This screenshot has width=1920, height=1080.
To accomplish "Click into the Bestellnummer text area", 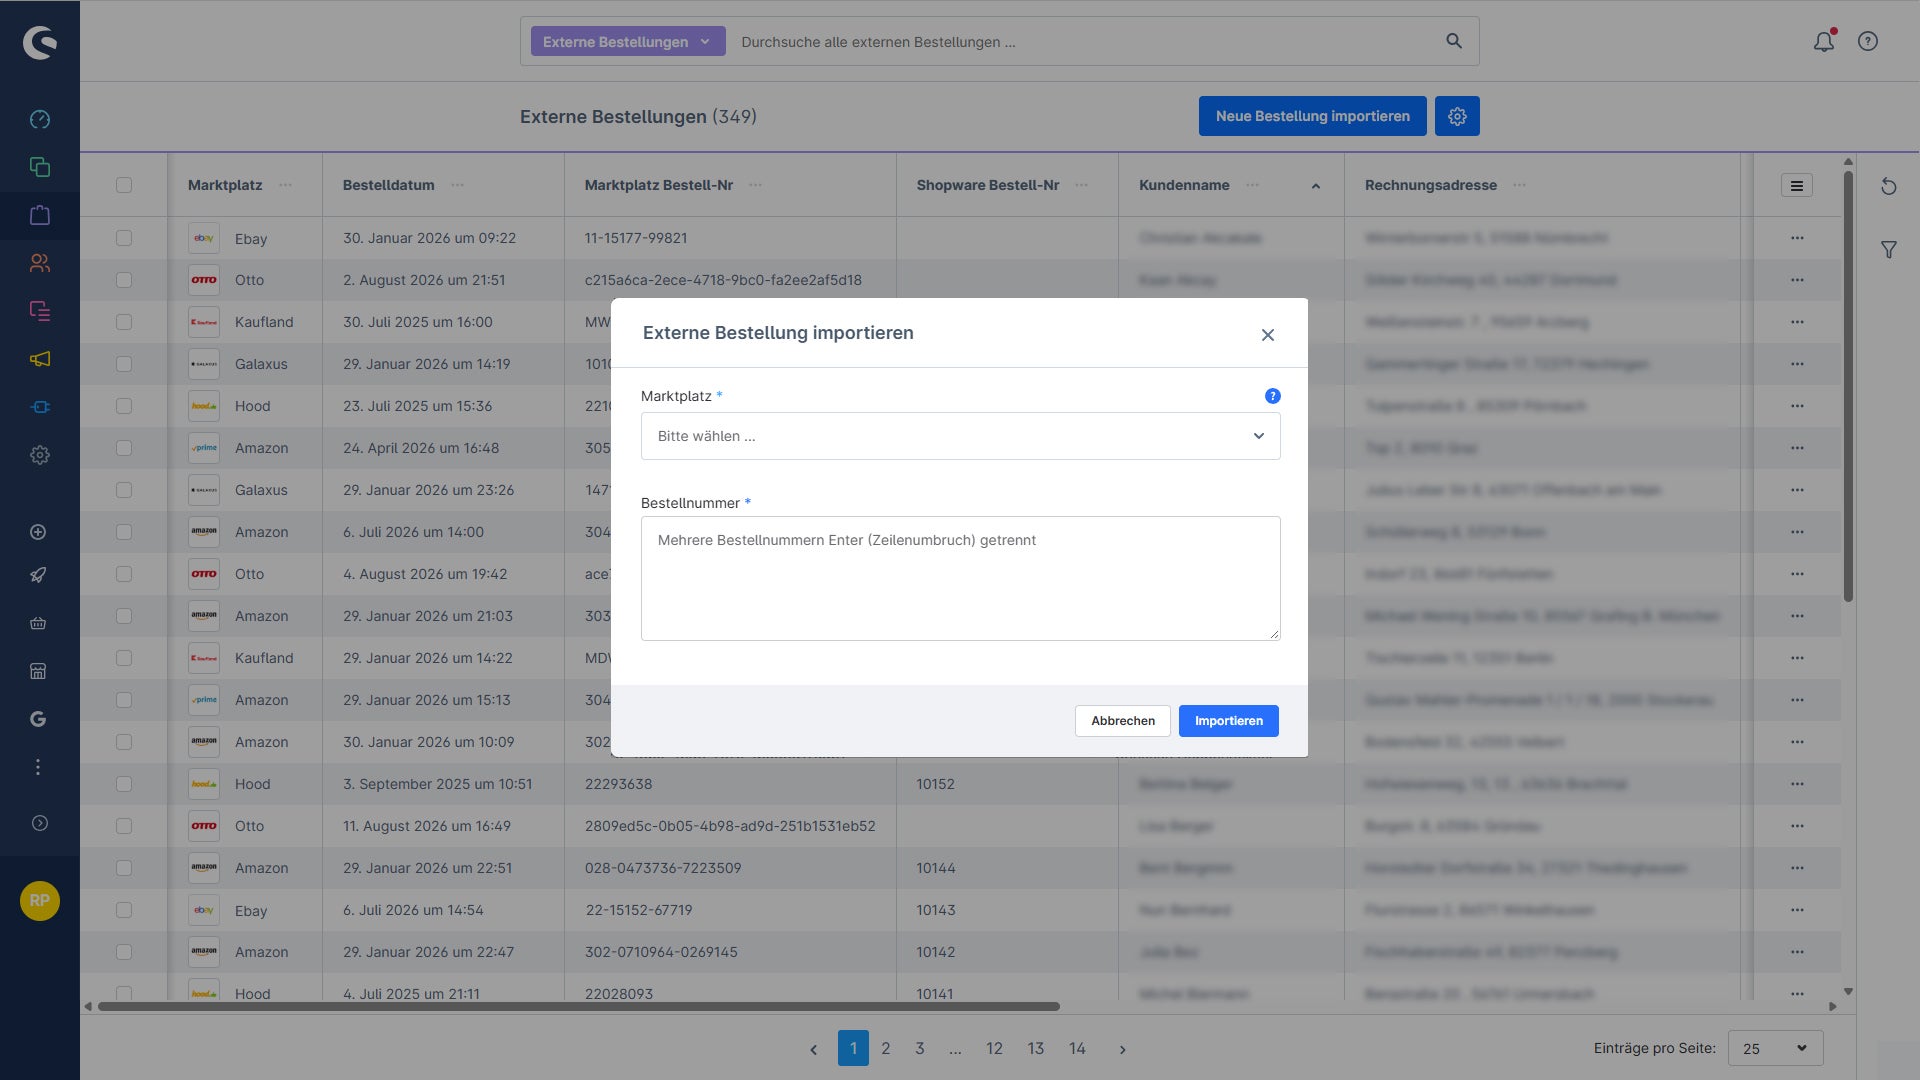I will tap(960, 578).
